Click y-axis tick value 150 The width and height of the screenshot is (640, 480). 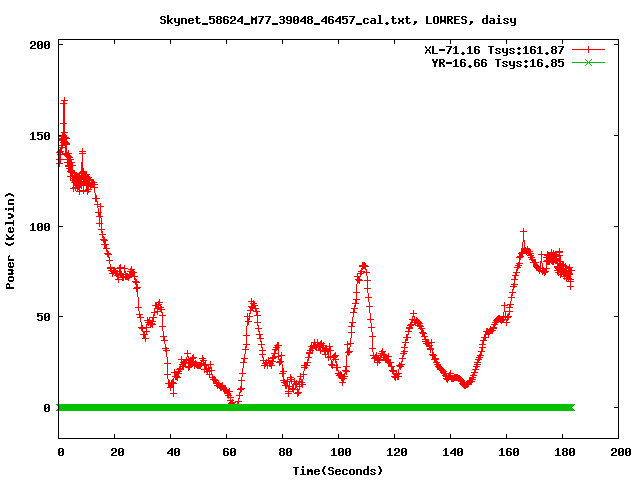click(40, 136)
